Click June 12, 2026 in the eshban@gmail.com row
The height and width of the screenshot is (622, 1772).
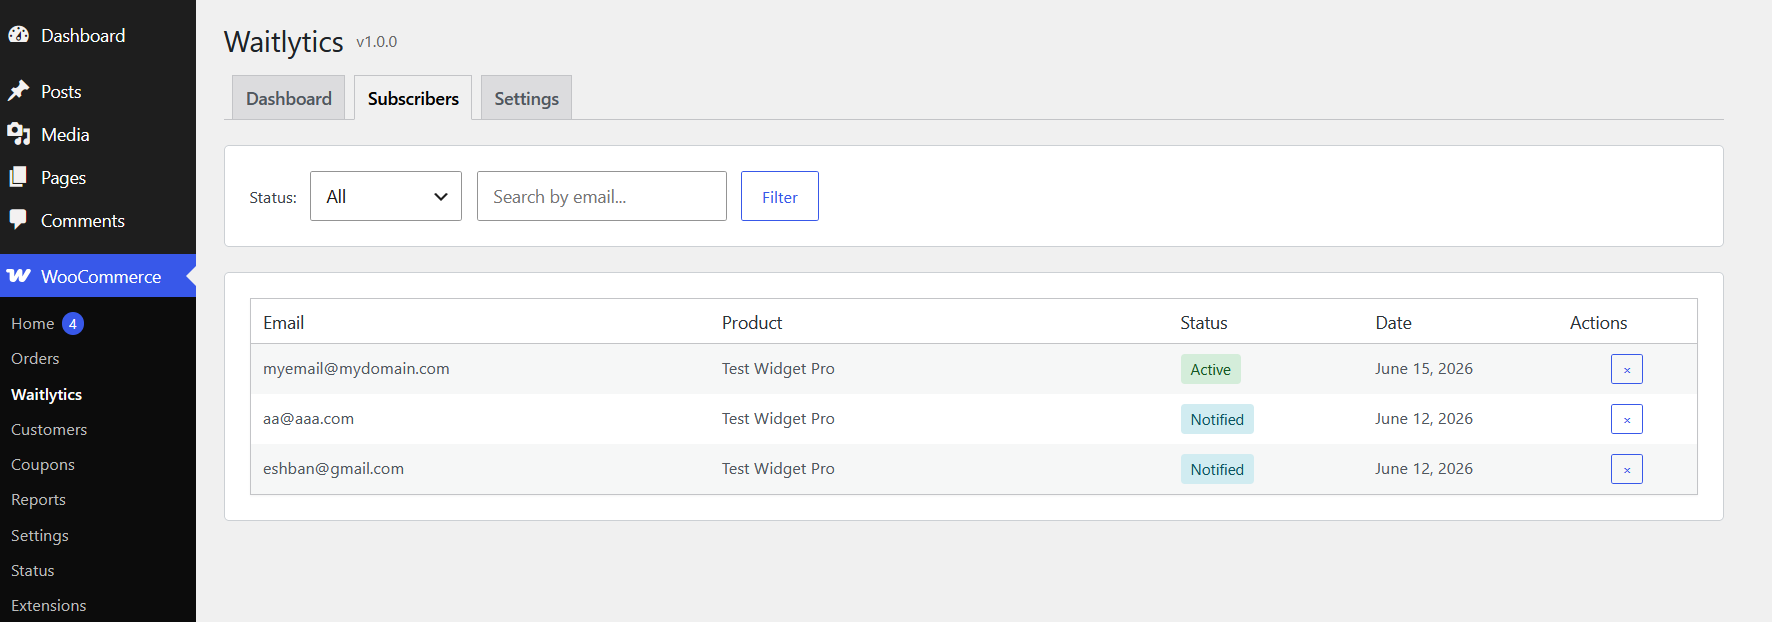(x=1424, y=468)
